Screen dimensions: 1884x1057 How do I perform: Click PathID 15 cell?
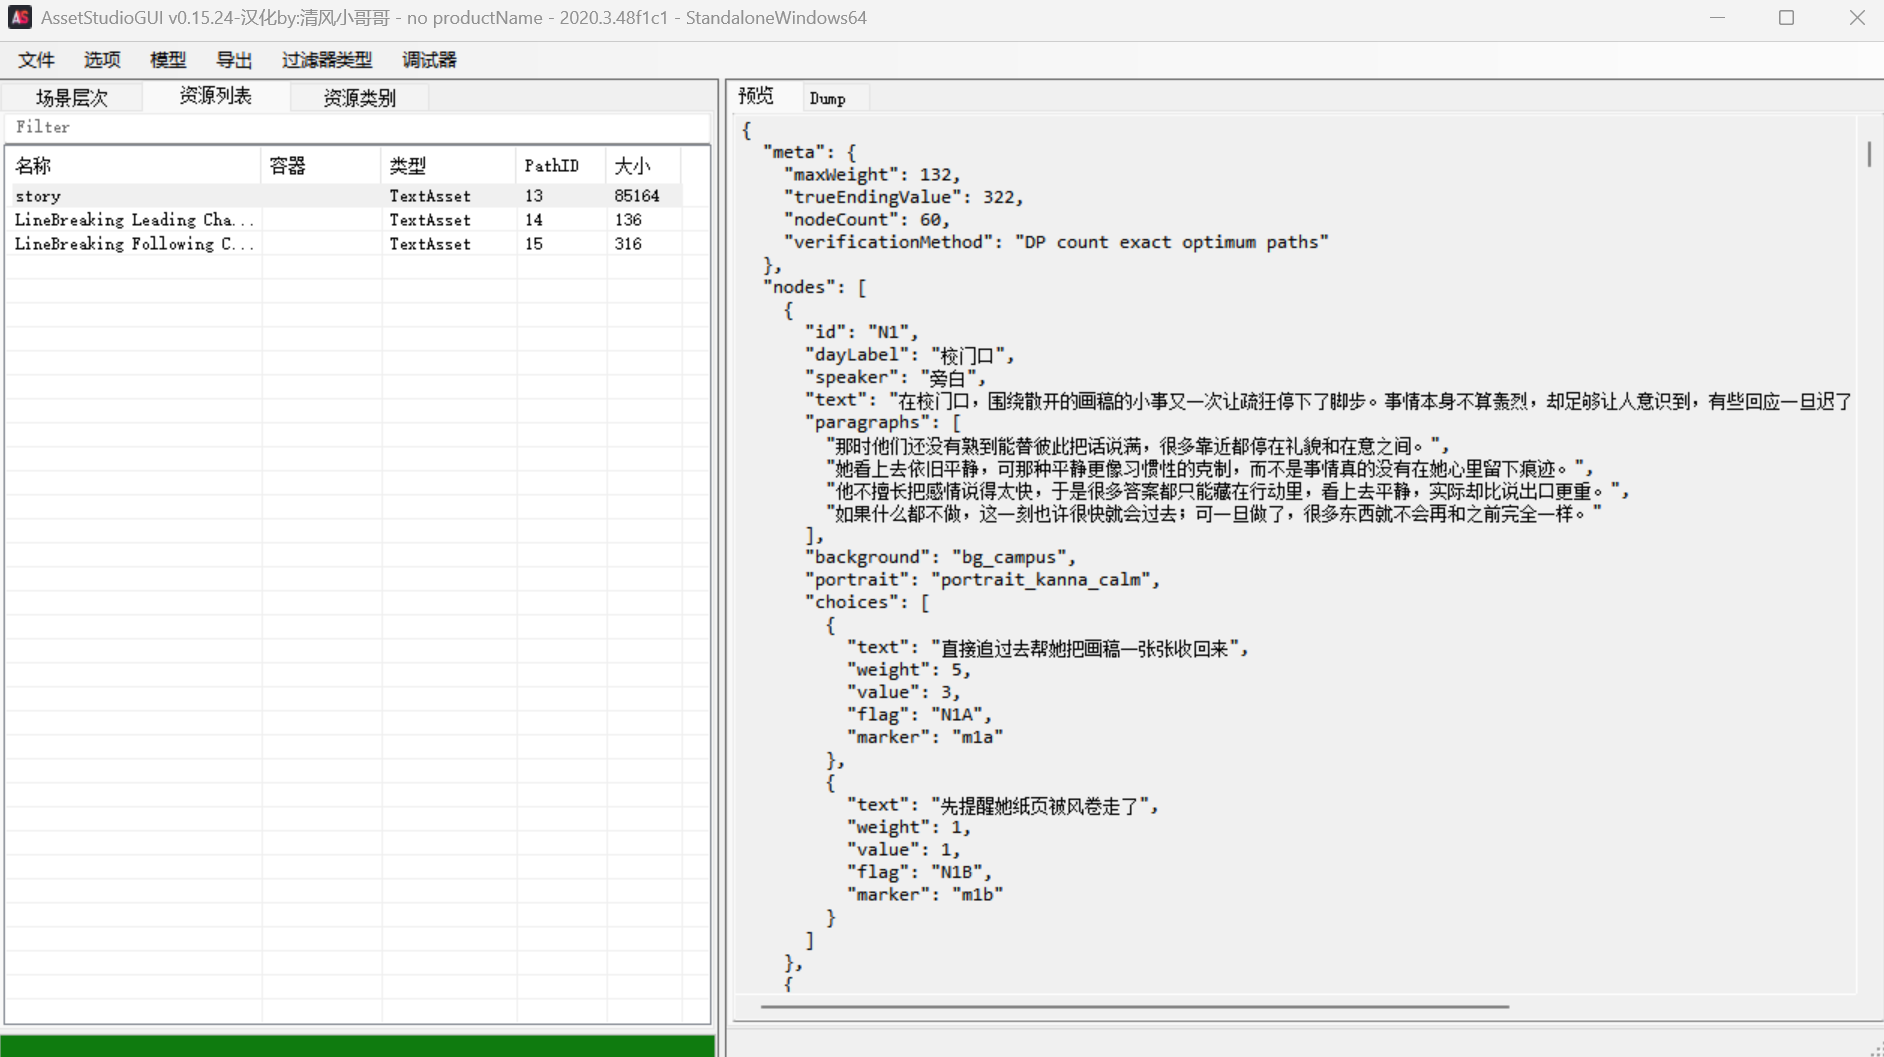tap(534, 244)
